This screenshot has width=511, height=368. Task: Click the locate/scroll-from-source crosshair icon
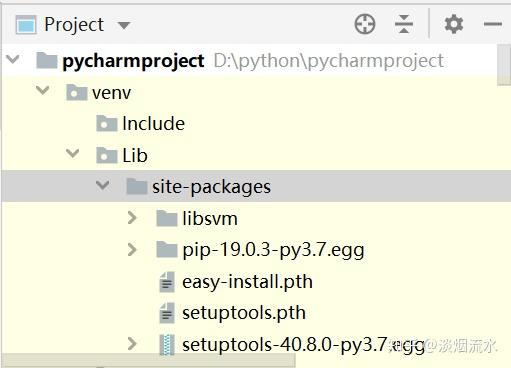(x=365, y=24)
